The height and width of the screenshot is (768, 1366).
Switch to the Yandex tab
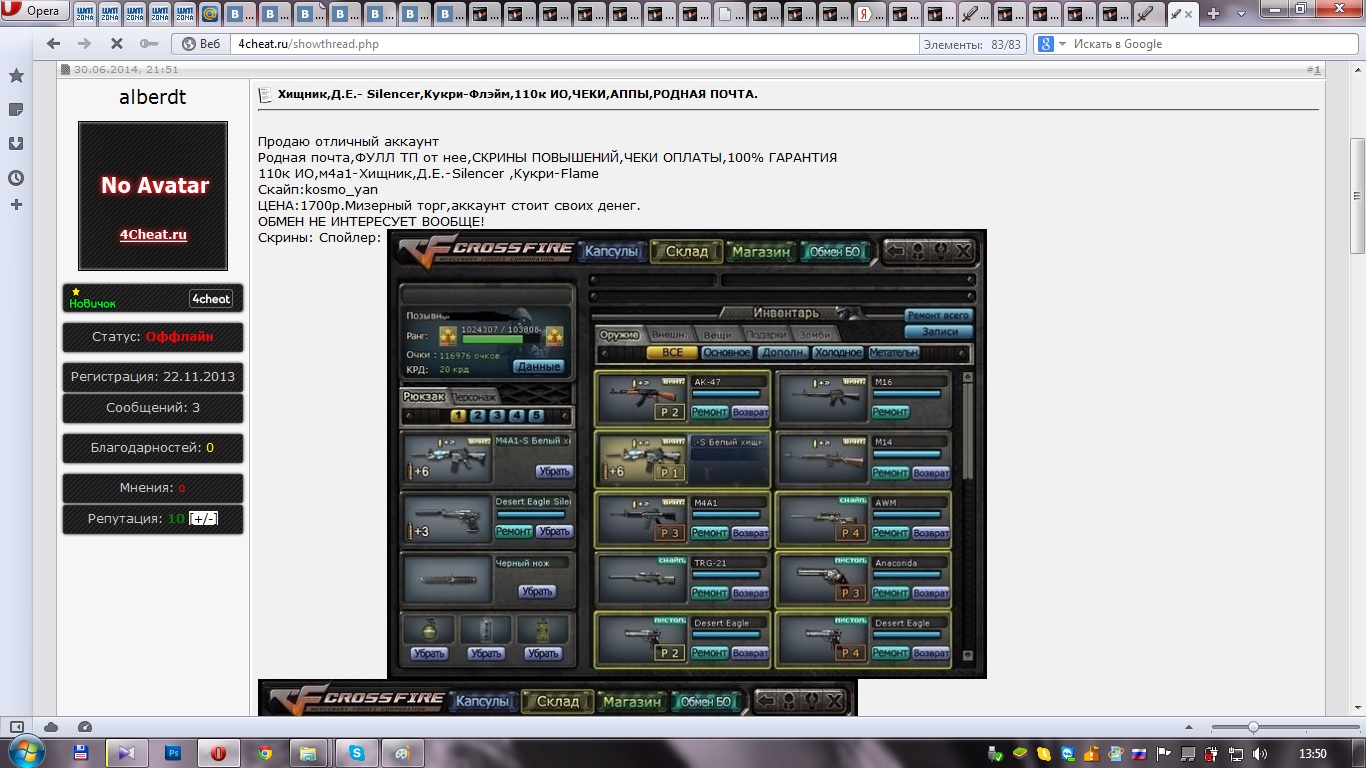(x=869, y=14)
